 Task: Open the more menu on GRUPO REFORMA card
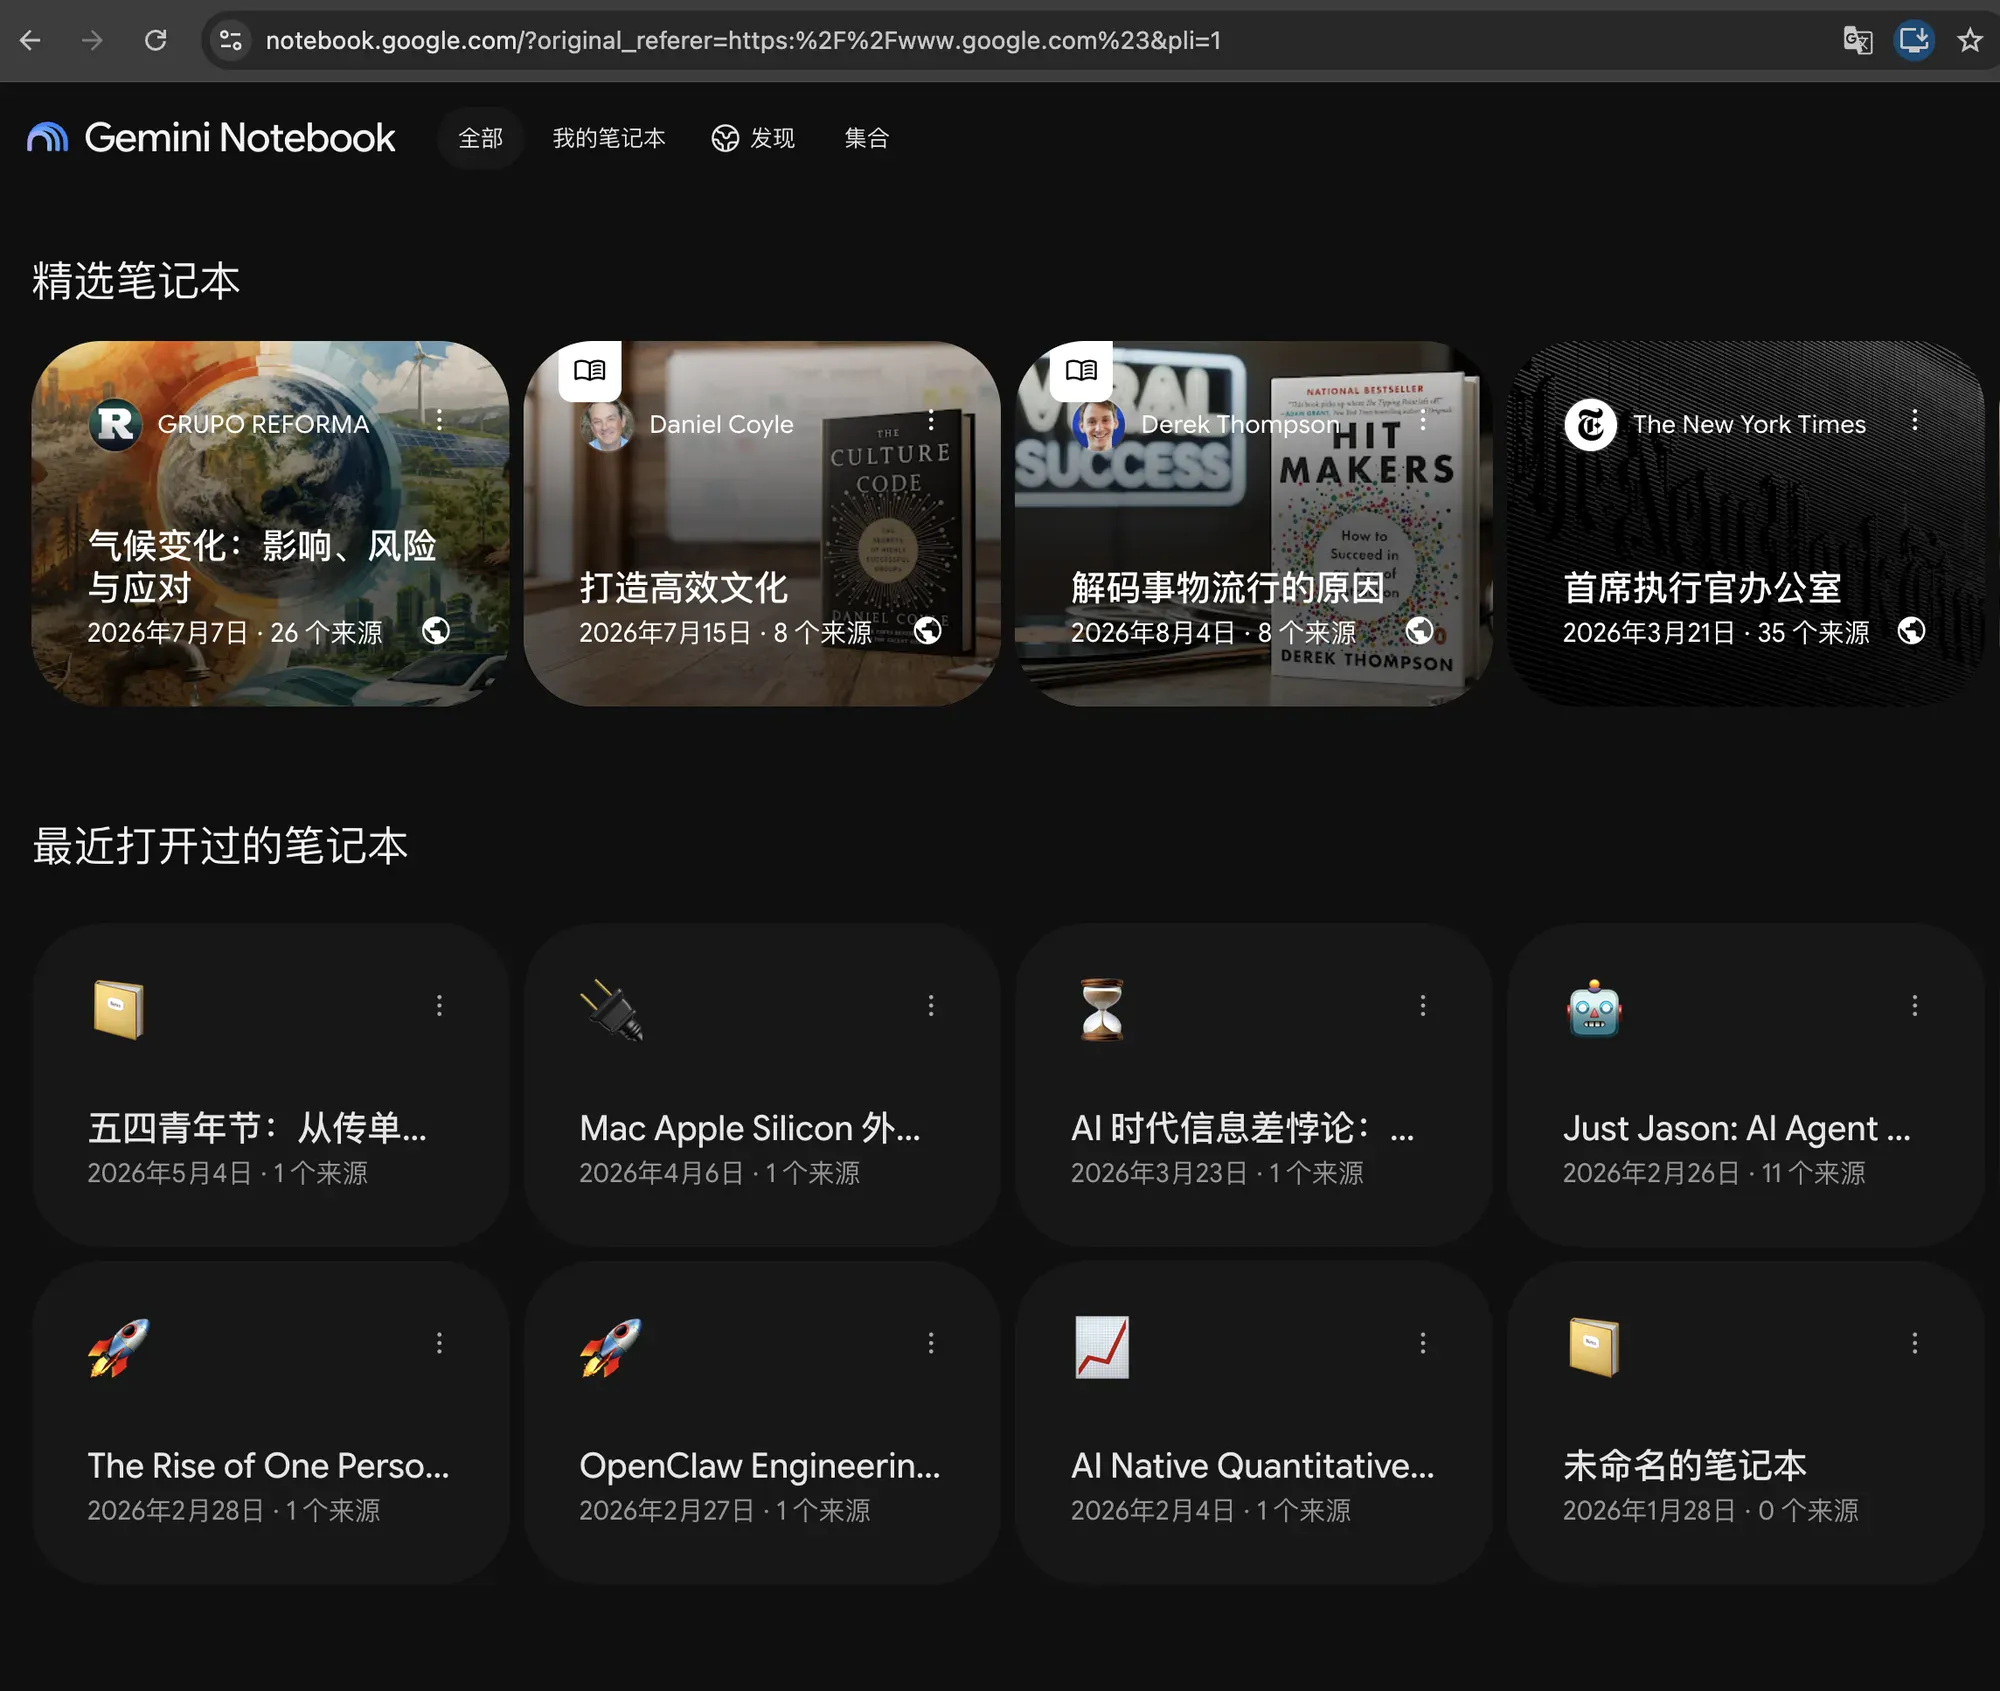point(439,421)
